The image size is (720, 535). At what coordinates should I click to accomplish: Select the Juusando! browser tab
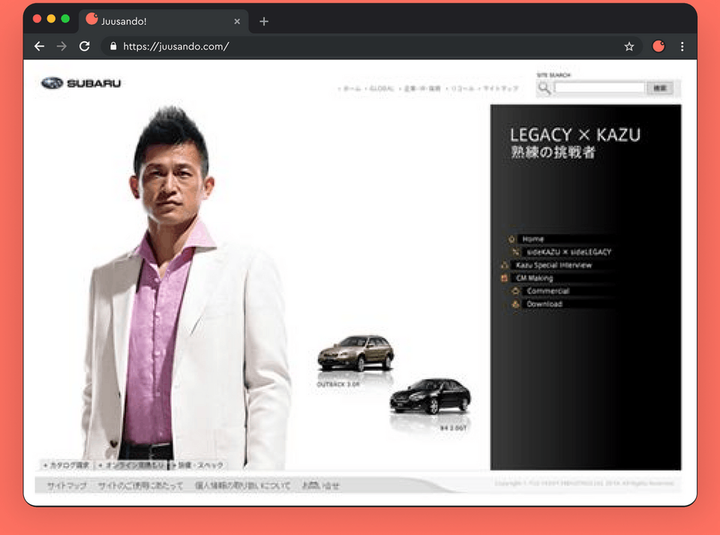(x=163, y=21)
